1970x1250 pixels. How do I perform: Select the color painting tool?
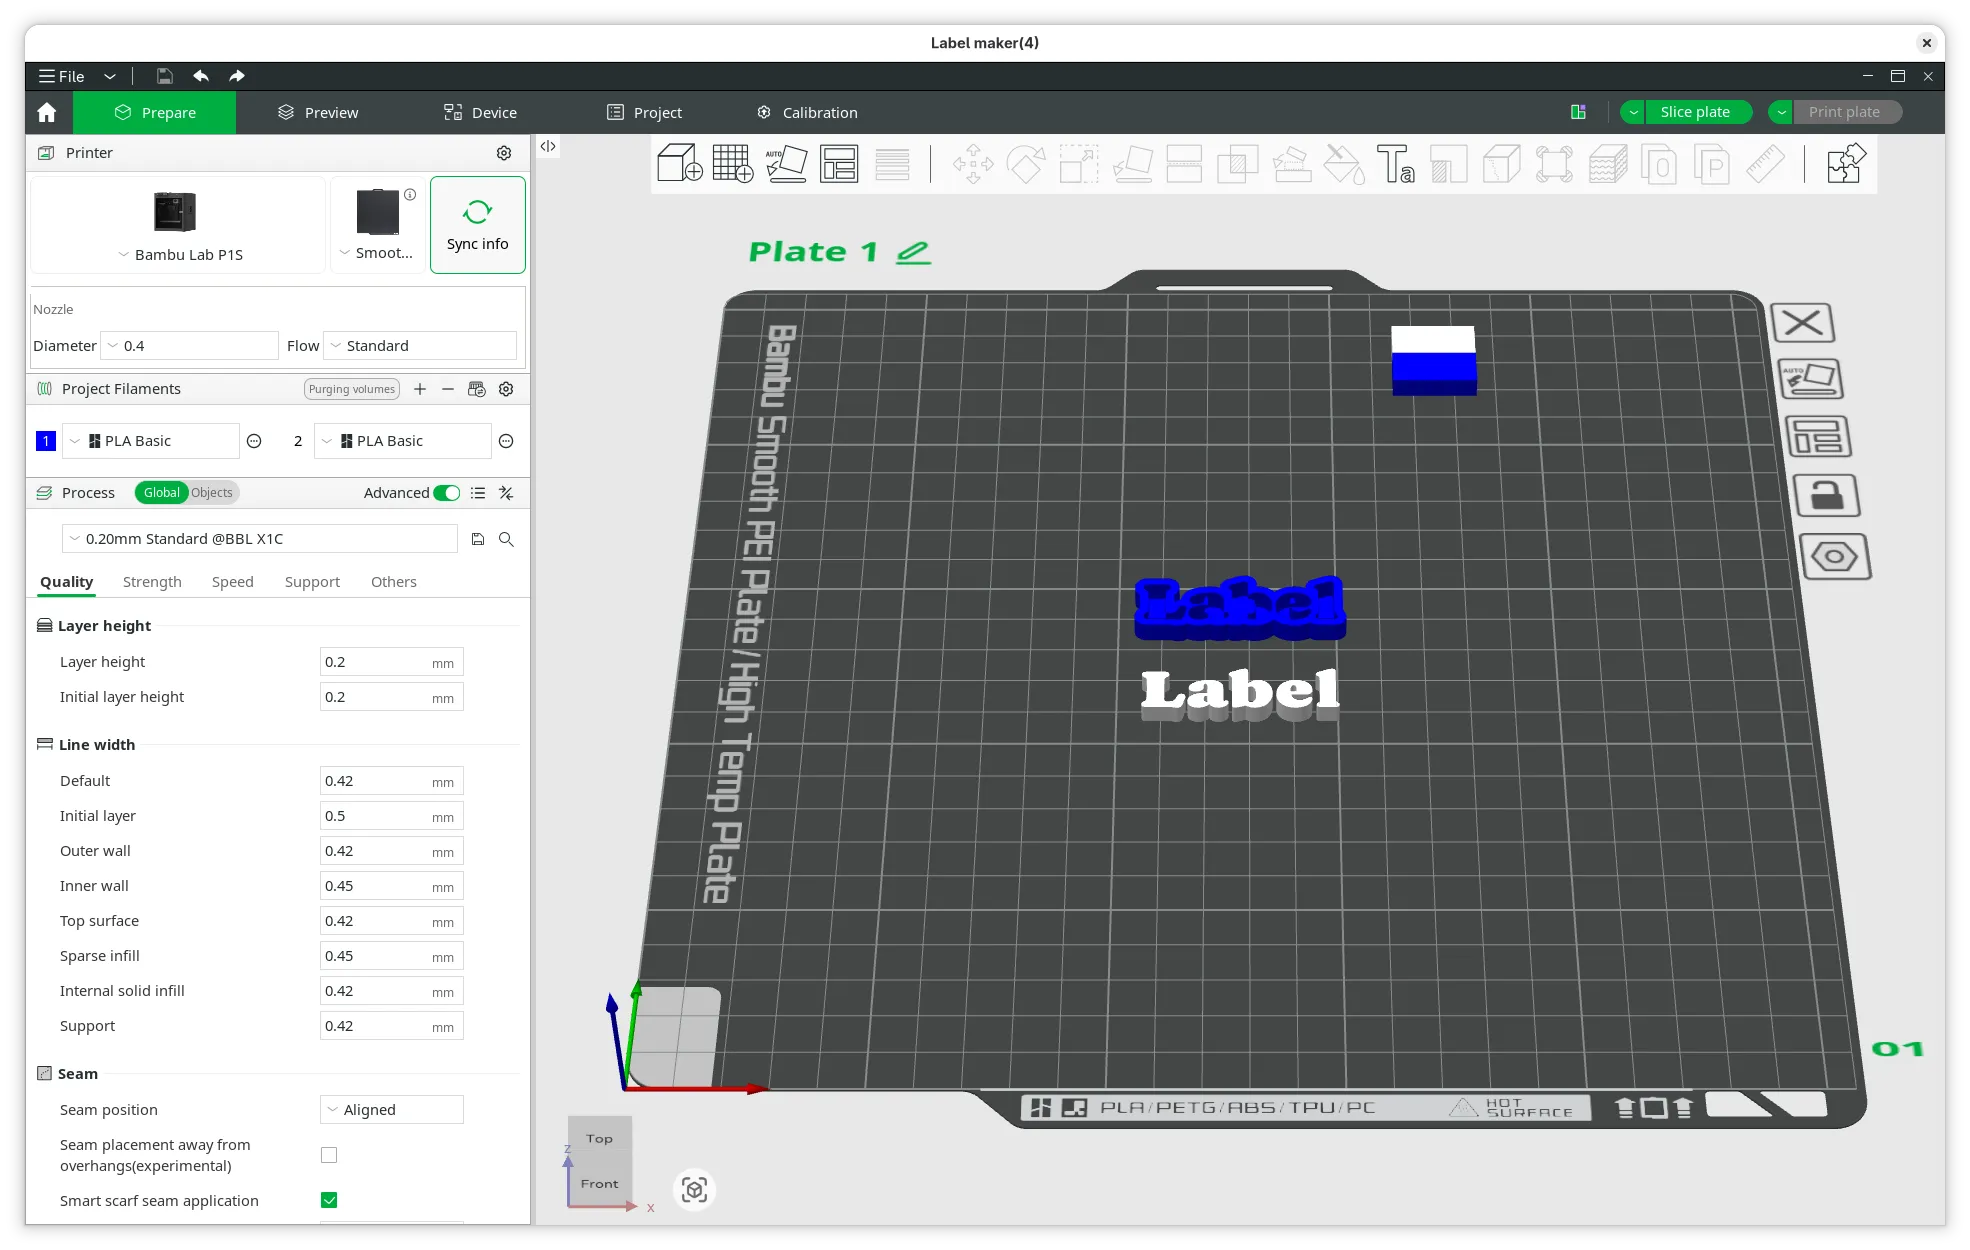click(1343, 164)
